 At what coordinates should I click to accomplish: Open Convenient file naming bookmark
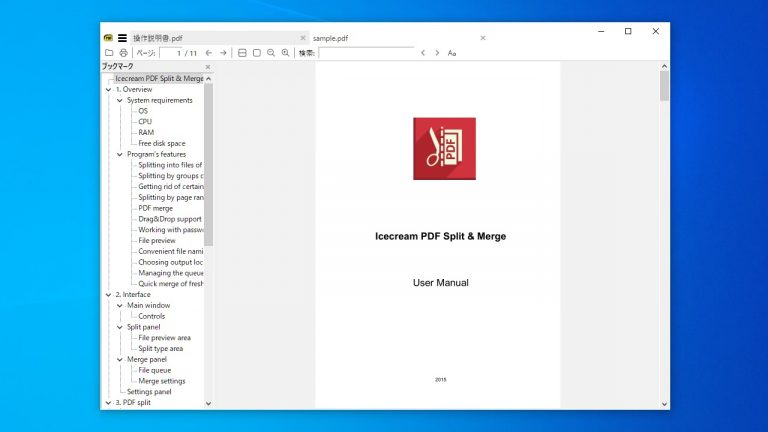pos(170,251)
